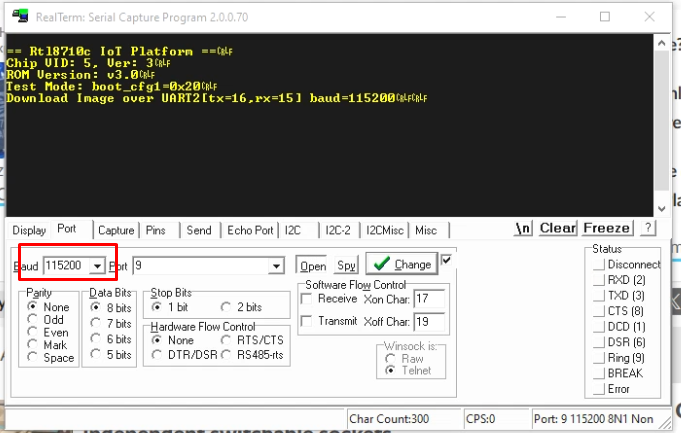The height and width of the screenshot is (433, 681).
Task: Apply settings with the Change button
Action: [x=402, y=264]
